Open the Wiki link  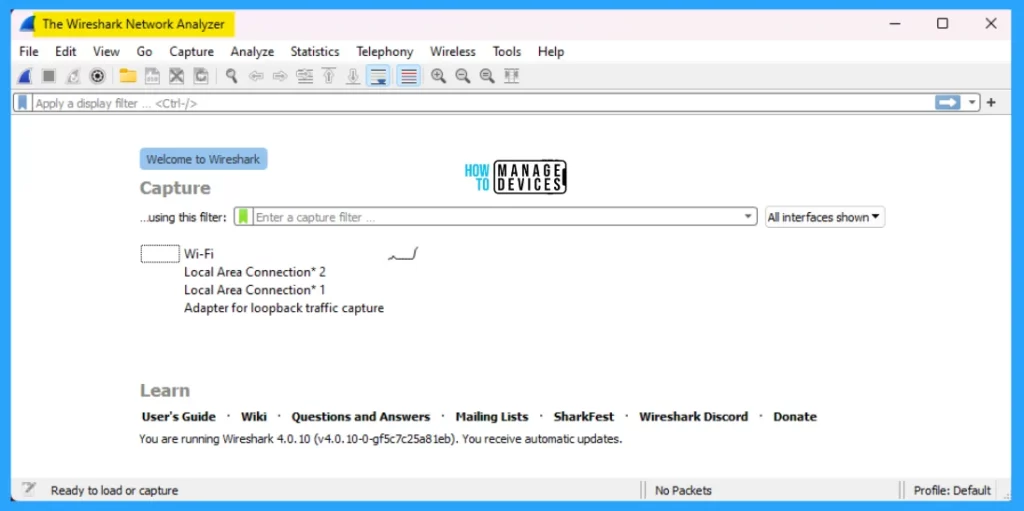point(254,416)
